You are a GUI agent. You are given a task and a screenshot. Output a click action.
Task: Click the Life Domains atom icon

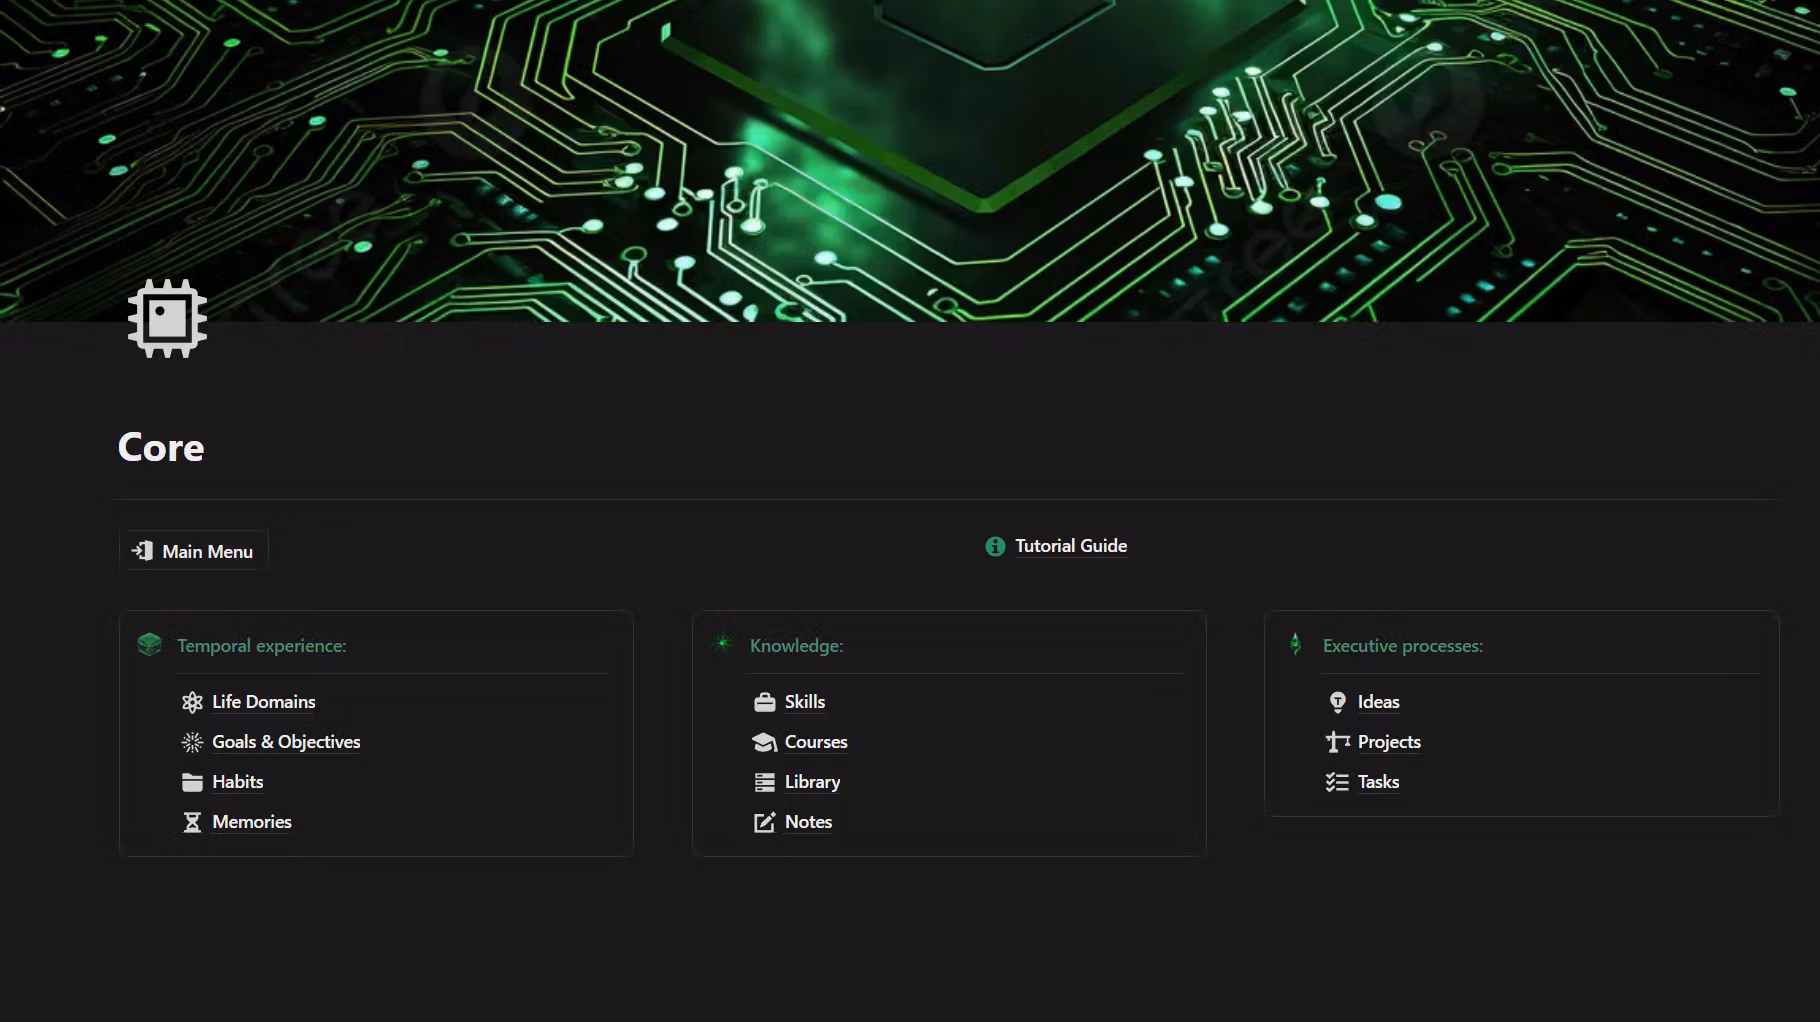192,702
